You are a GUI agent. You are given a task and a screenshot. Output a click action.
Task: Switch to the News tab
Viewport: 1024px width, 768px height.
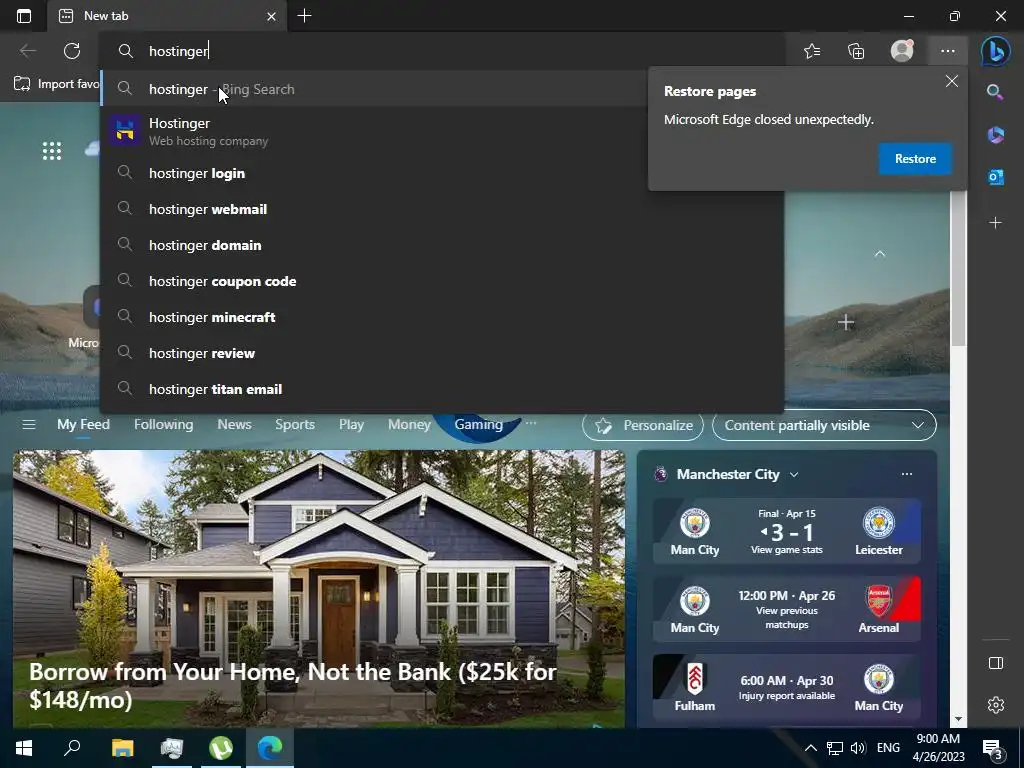pos(234,424)
